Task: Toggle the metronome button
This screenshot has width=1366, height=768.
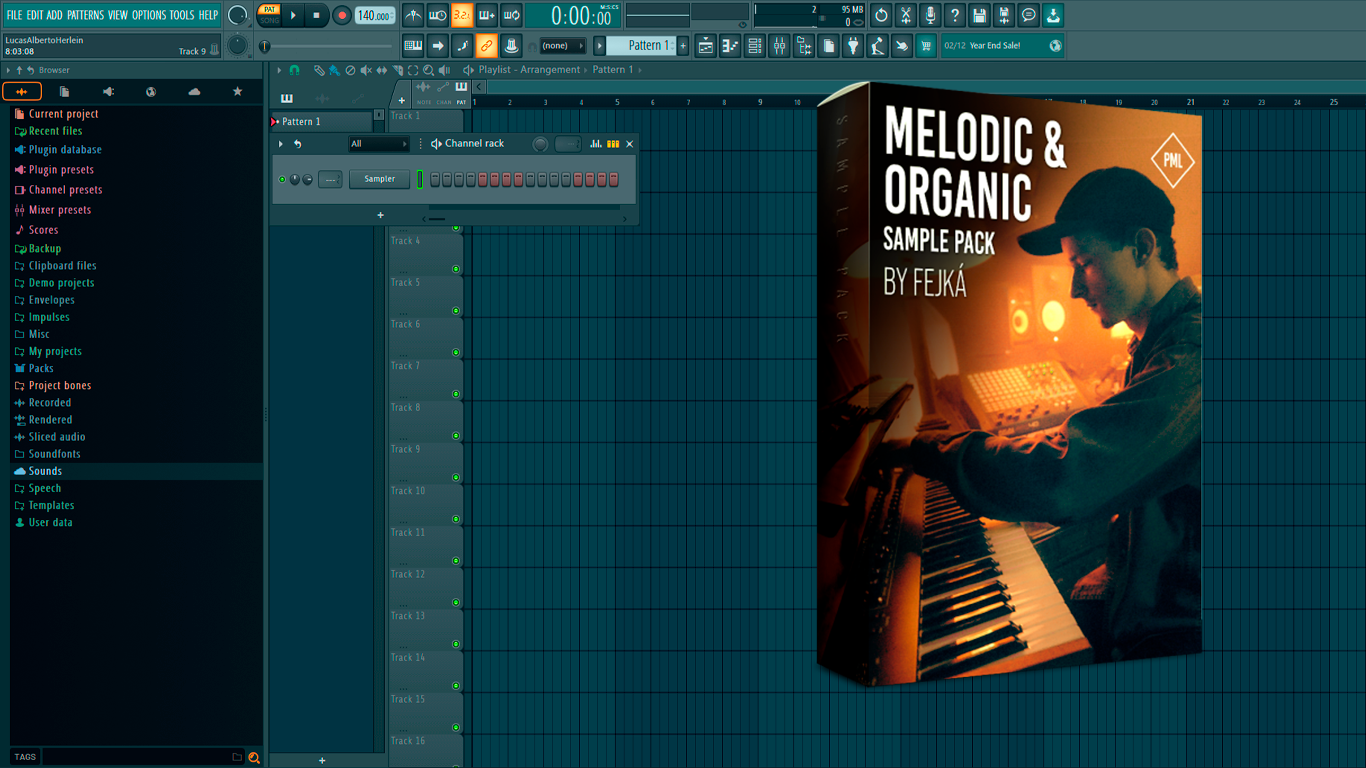Action: (413, 15)
